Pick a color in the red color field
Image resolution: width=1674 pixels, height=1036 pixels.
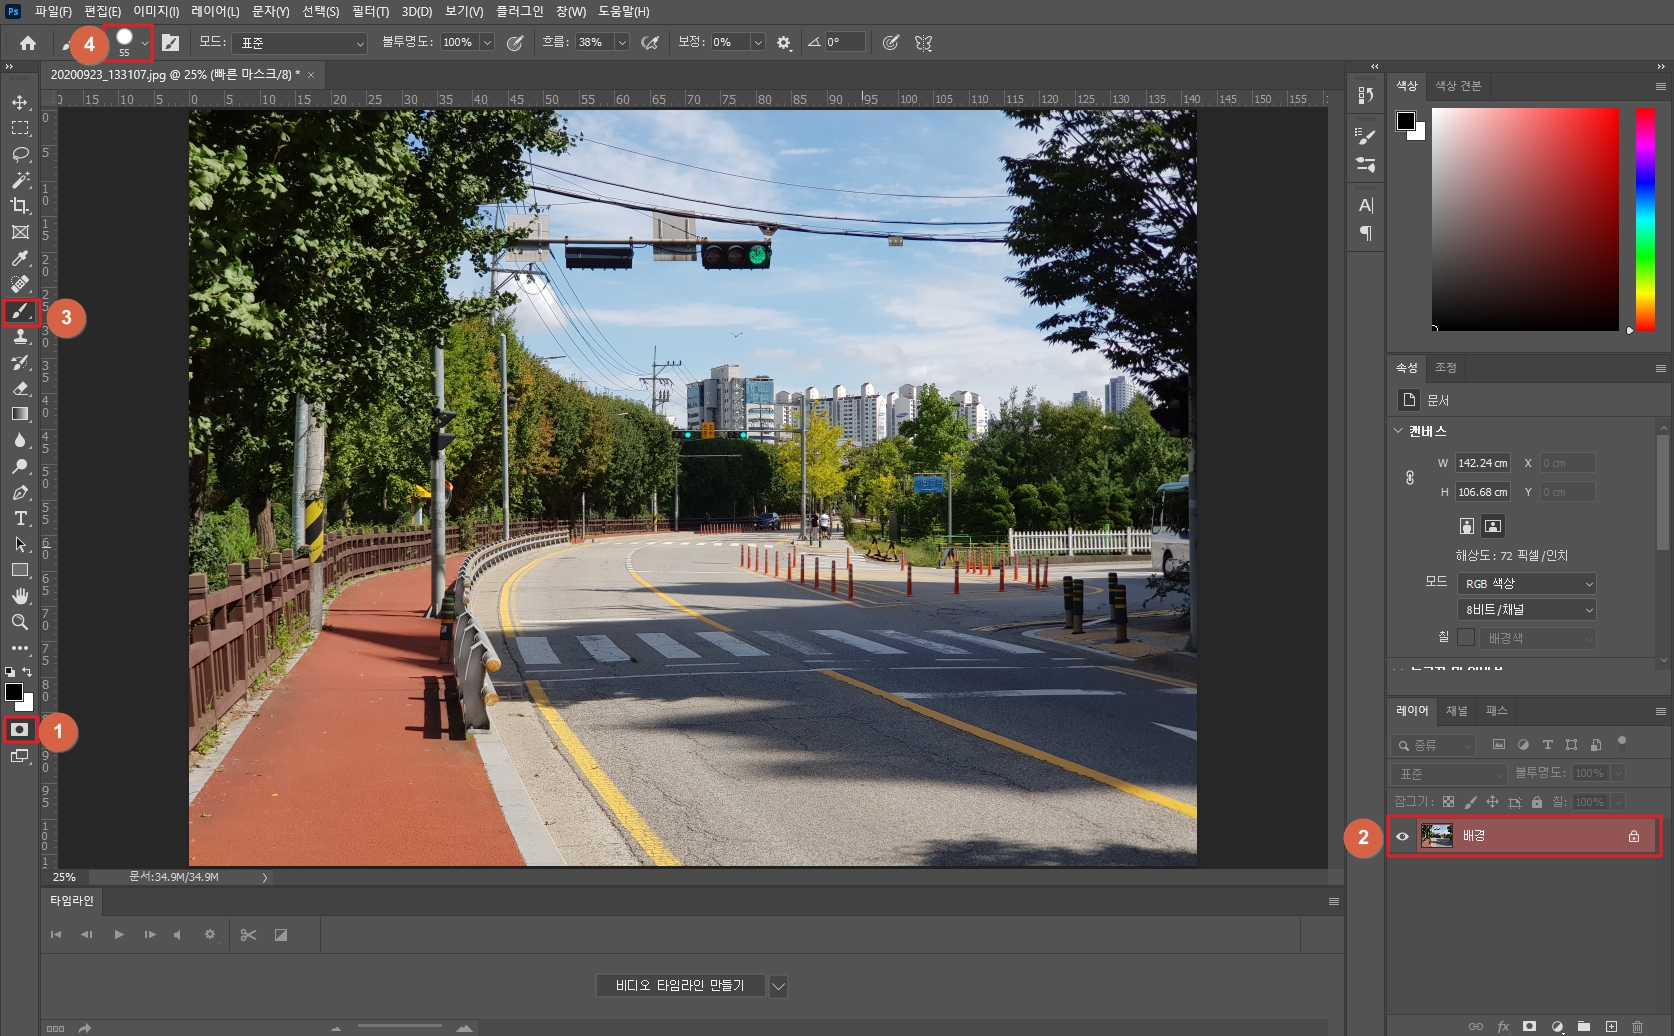[x=1525, y=219]
